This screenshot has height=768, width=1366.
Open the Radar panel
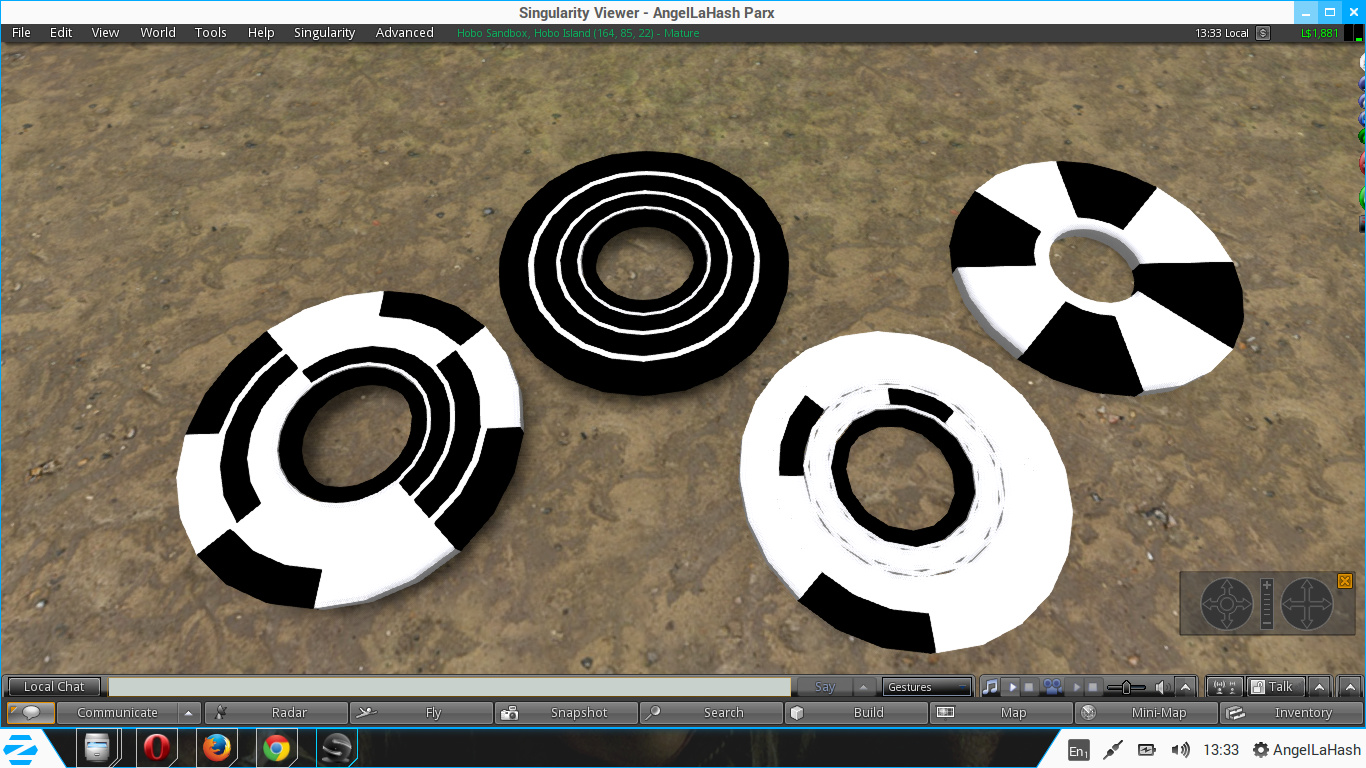point(276,713)
